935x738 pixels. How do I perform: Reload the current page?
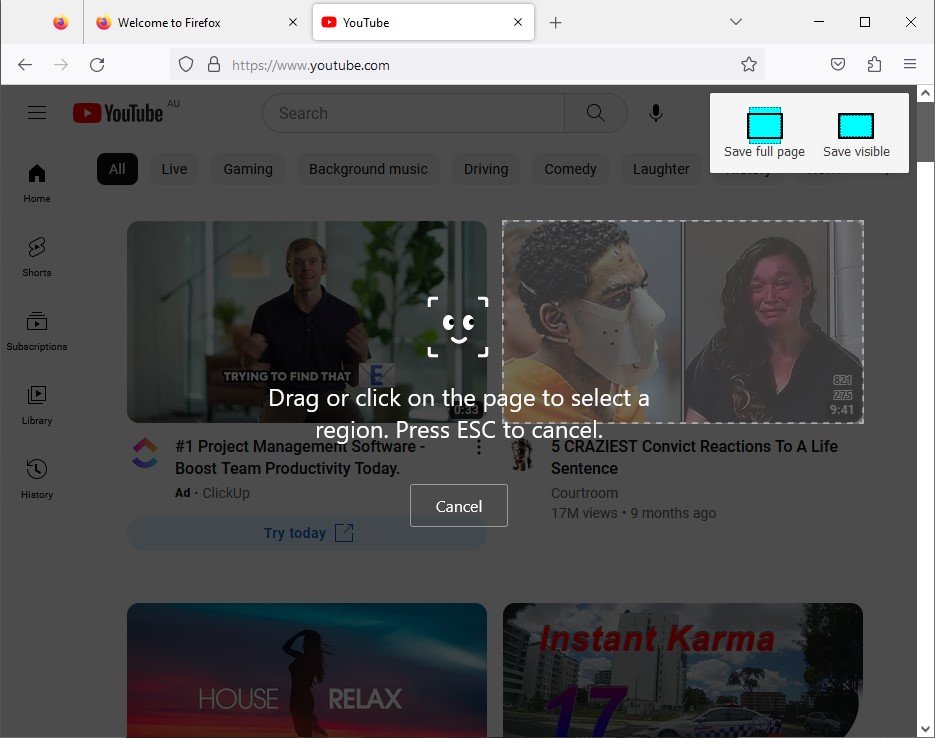click(97, 64)
